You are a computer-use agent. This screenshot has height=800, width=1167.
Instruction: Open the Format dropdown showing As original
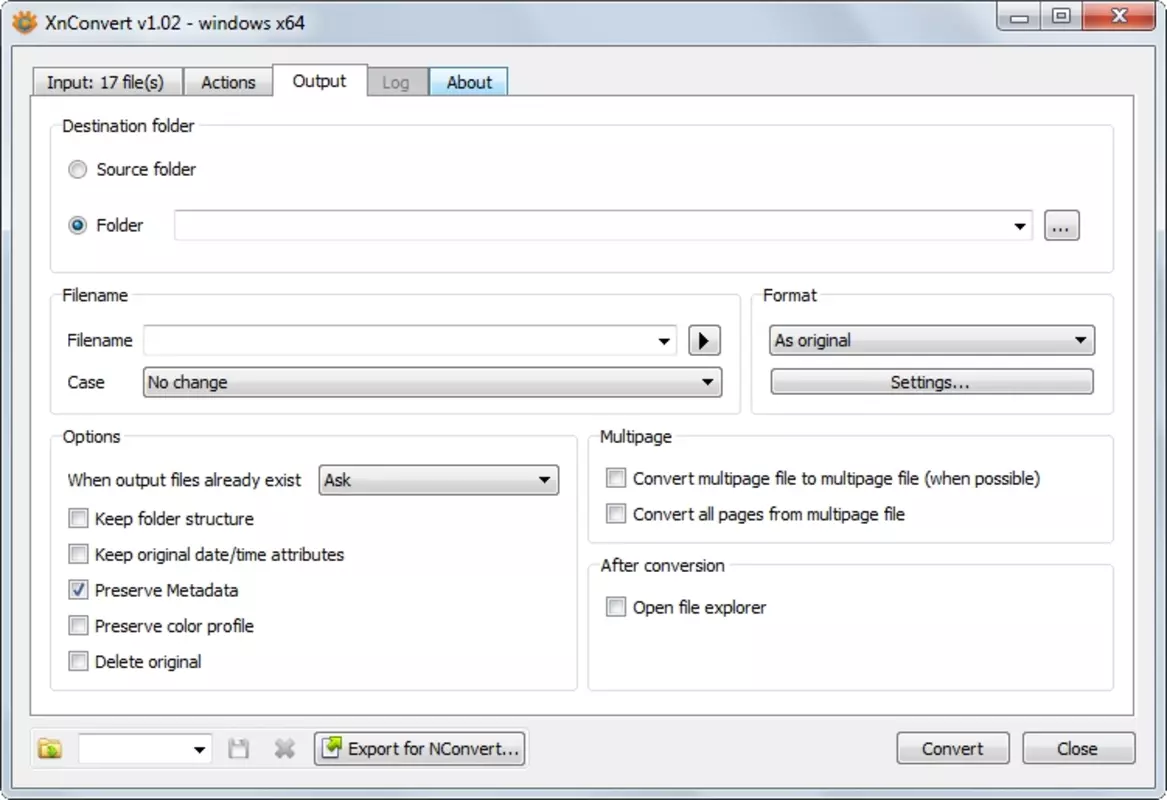(x=932, y=341)
